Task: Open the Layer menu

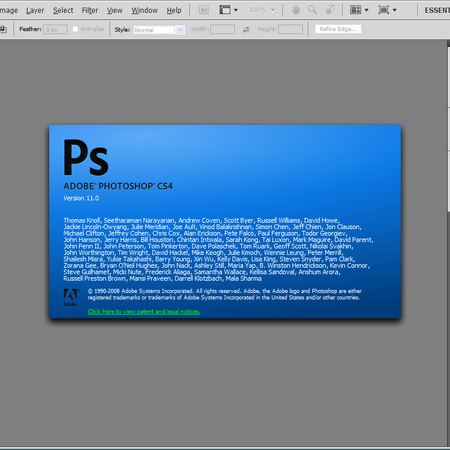Action: click(x=35, y=10)
